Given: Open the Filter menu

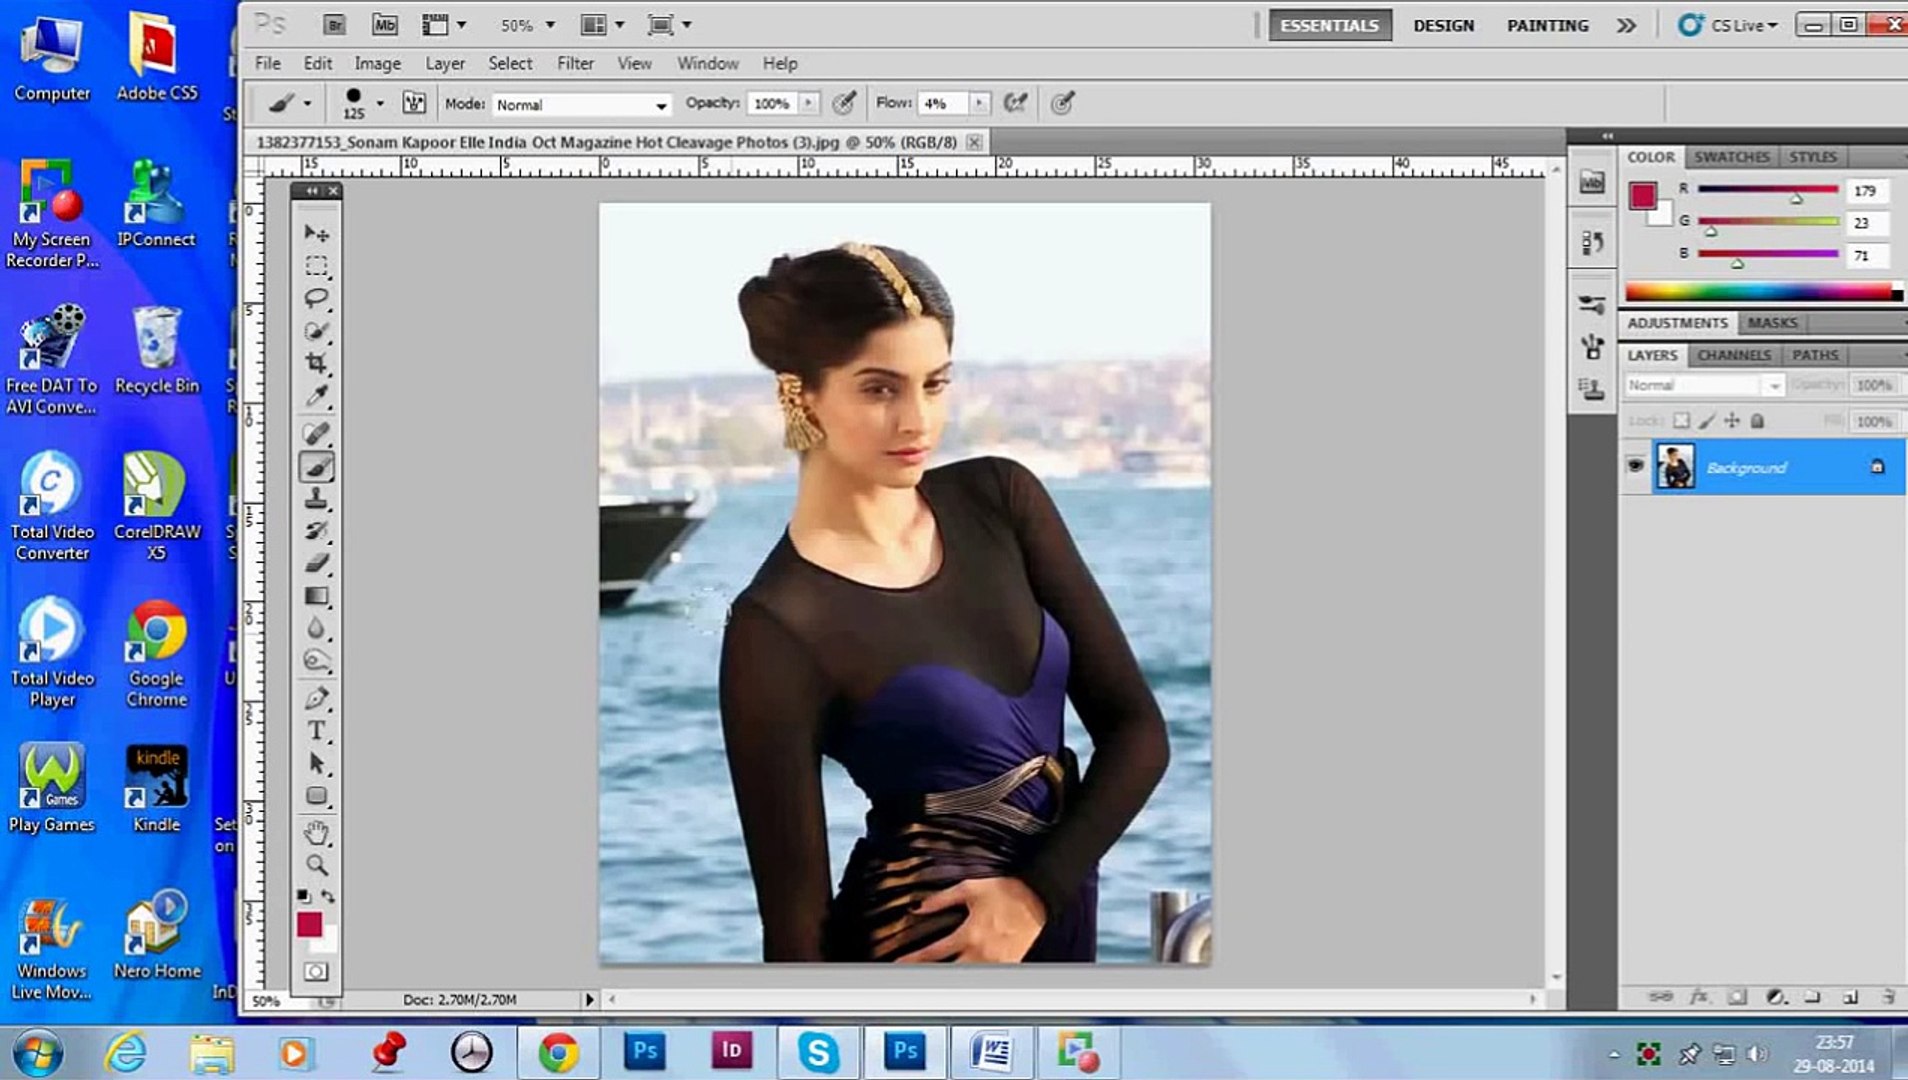Looking at the screenshot, I should click(x=575, y=63).
